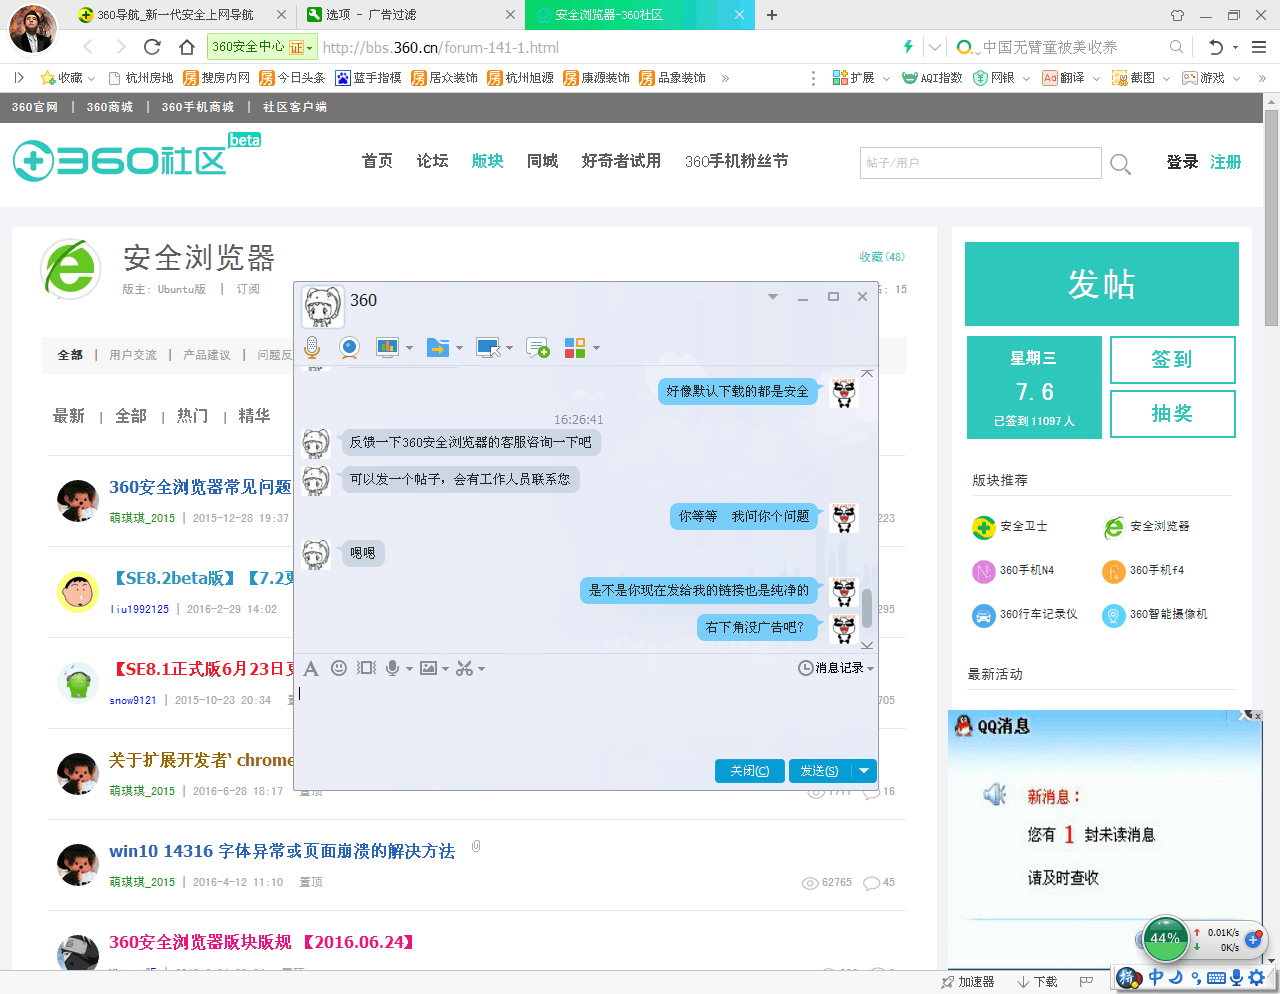
Task: Open the win10 14316 字体异常 post link
Action: point(282,851)
